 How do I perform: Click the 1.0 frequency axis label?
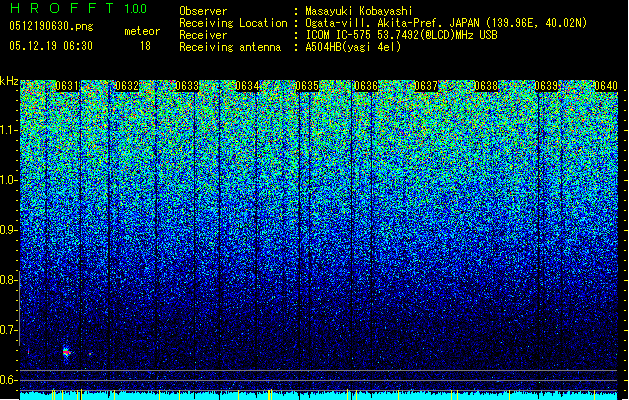click(9, 180)
